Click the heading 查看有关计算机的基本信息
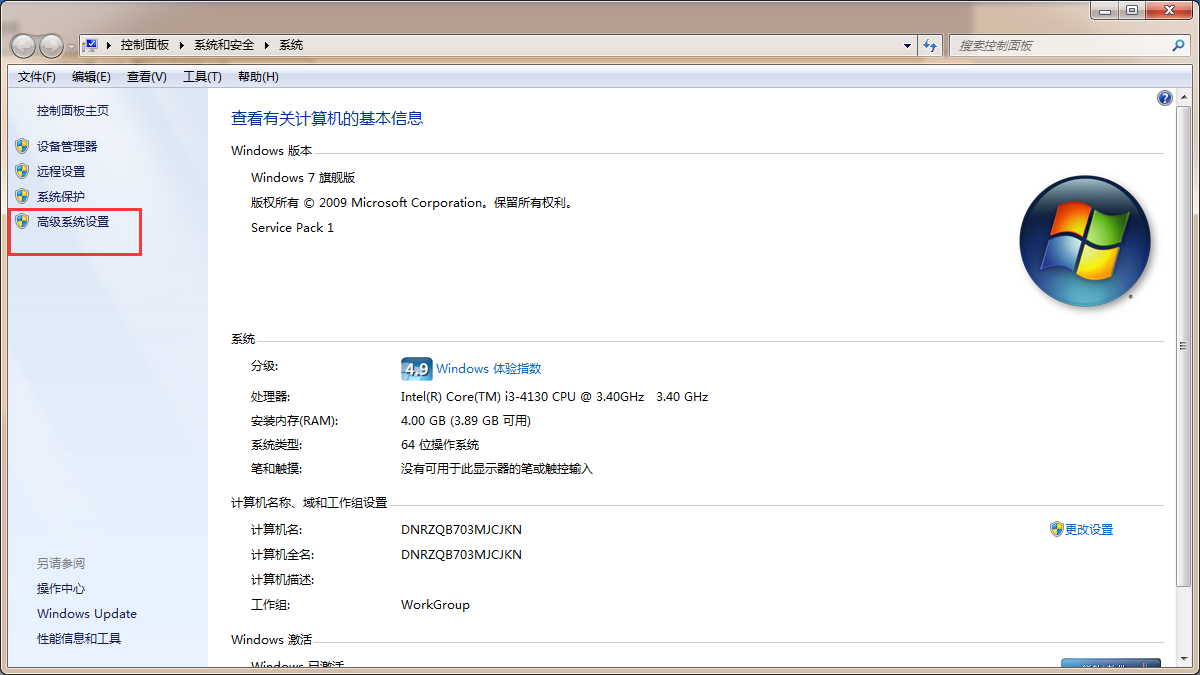 tap(327, 118)
